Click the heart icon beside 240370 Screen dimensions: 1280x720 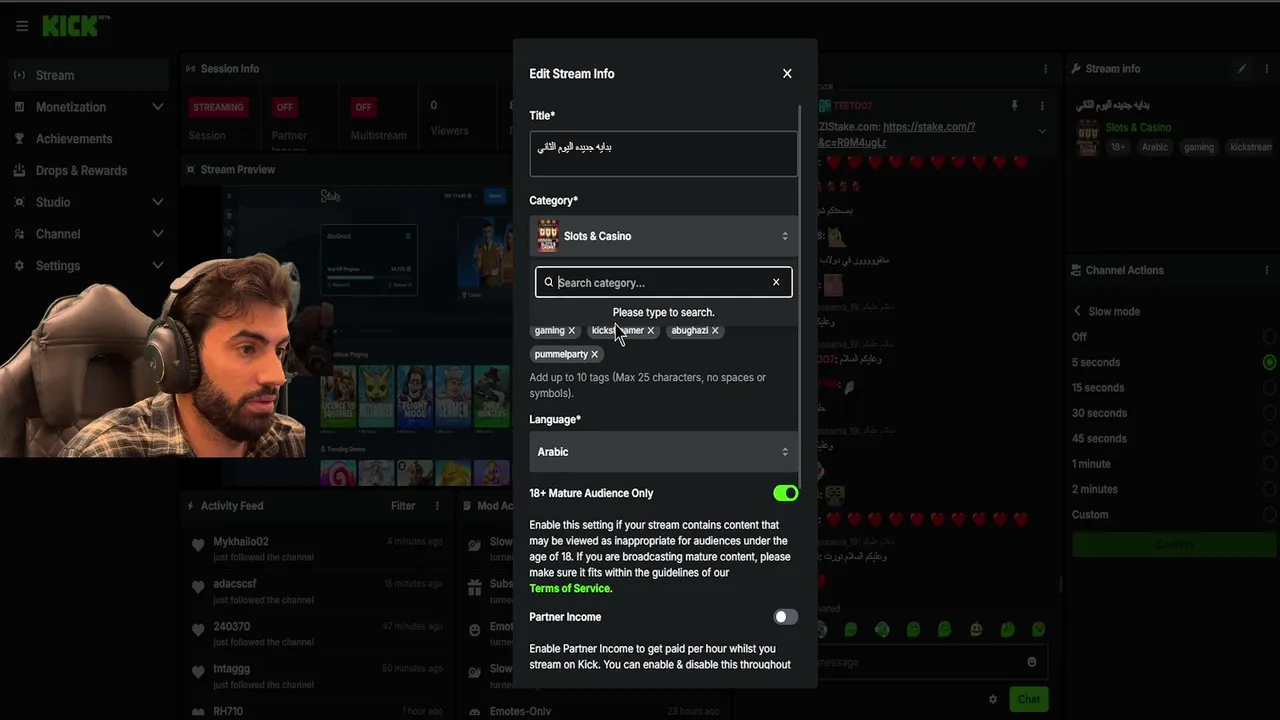pos(198,630)
